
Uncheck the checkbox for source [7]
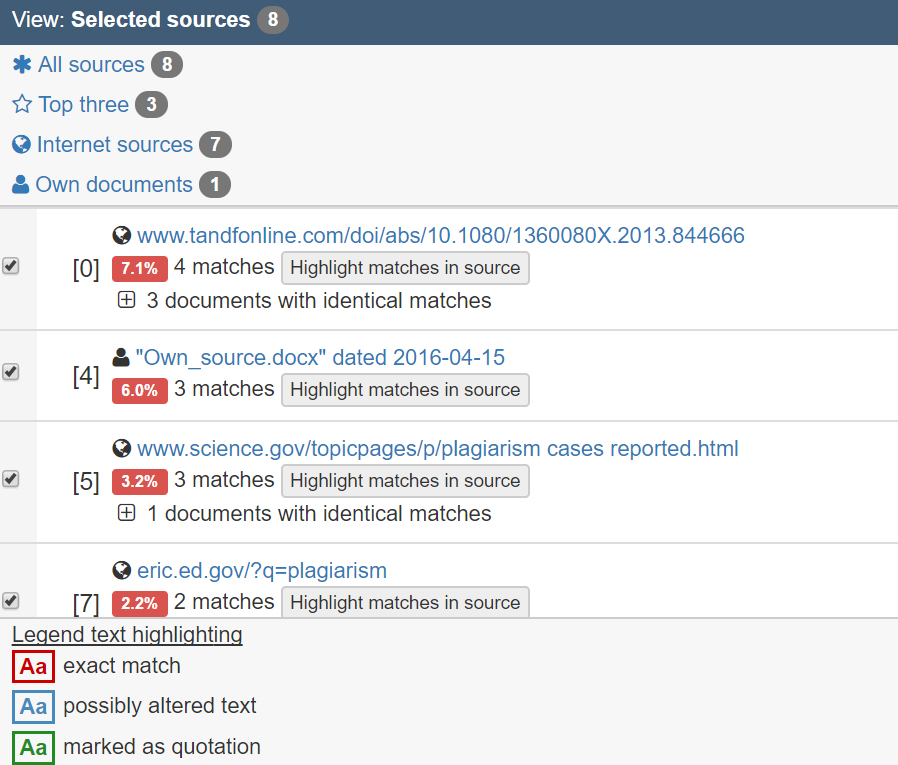pyautogui.click(x=11, y=601)
